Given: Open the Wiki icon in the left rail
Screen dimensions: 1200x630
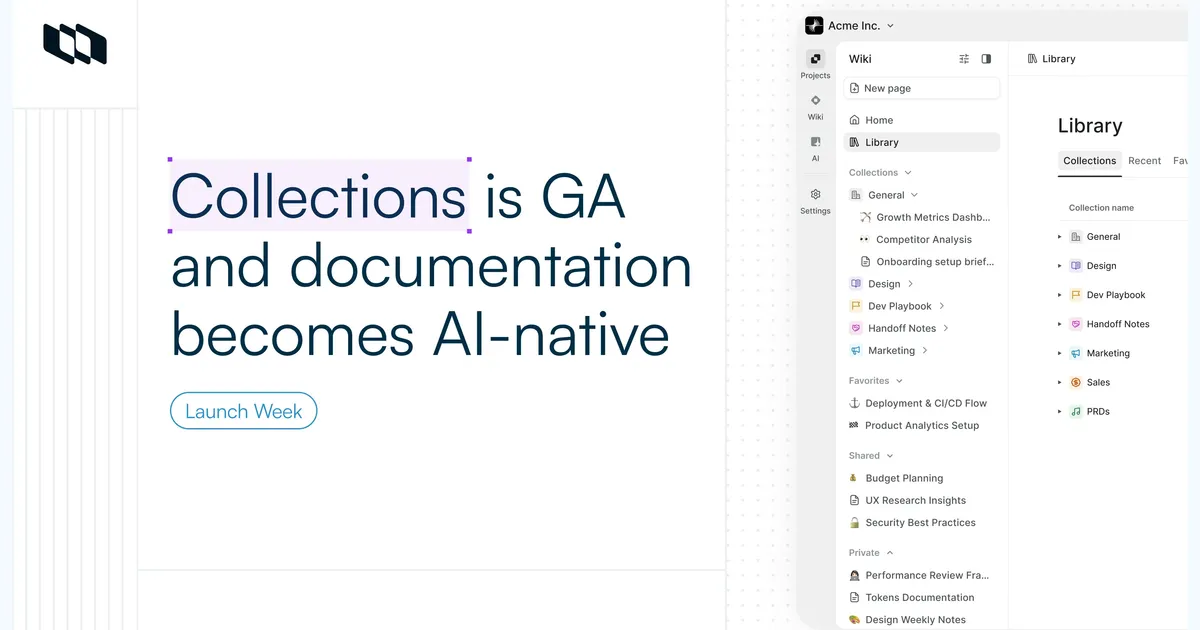Looking at the screenshot, I should [816, 100].
